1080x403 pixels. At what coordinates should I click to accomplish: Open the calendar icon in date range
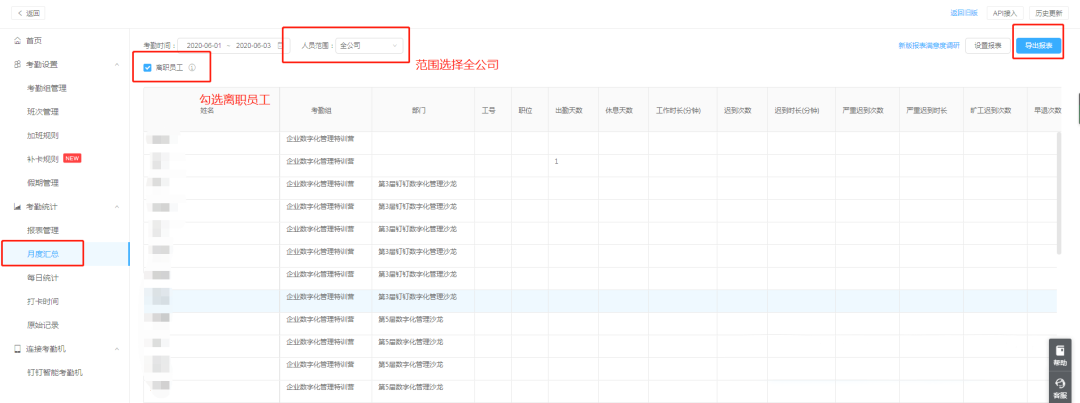tap(280, 46)
